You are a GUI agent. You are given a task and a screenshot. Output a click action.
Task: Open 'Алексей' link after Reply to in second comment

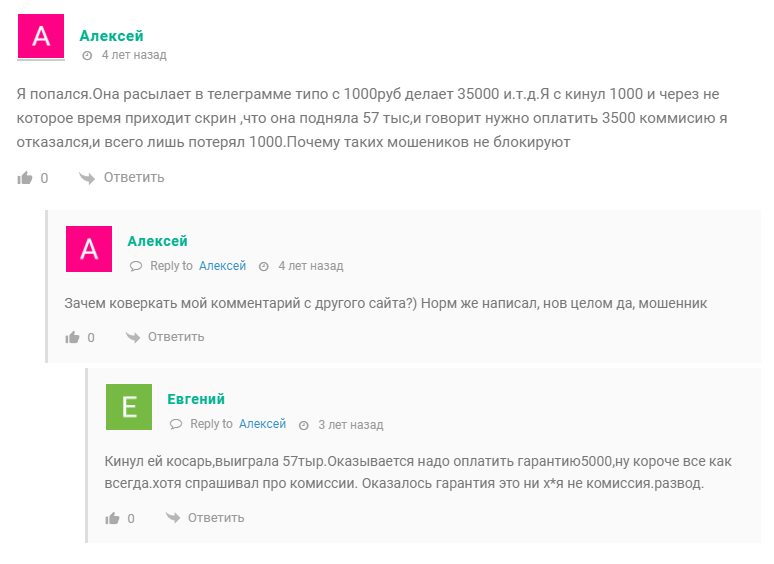[222, 265]
